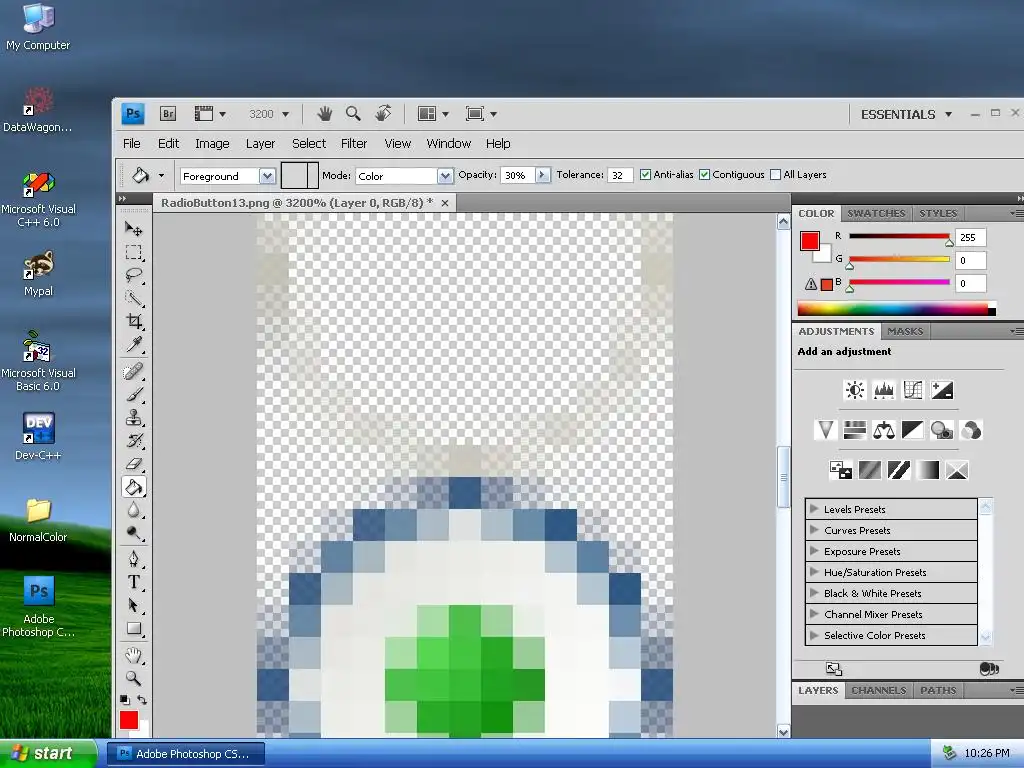This screenshot has width=1024, height=768.
Task: Expand Selective Color Presets list
Action: pyautogui.click(x=814, y=634)
